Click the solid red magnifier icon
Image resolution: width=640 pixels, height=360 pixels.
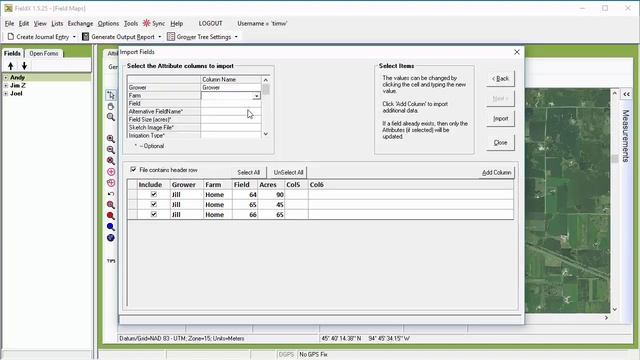111,216
